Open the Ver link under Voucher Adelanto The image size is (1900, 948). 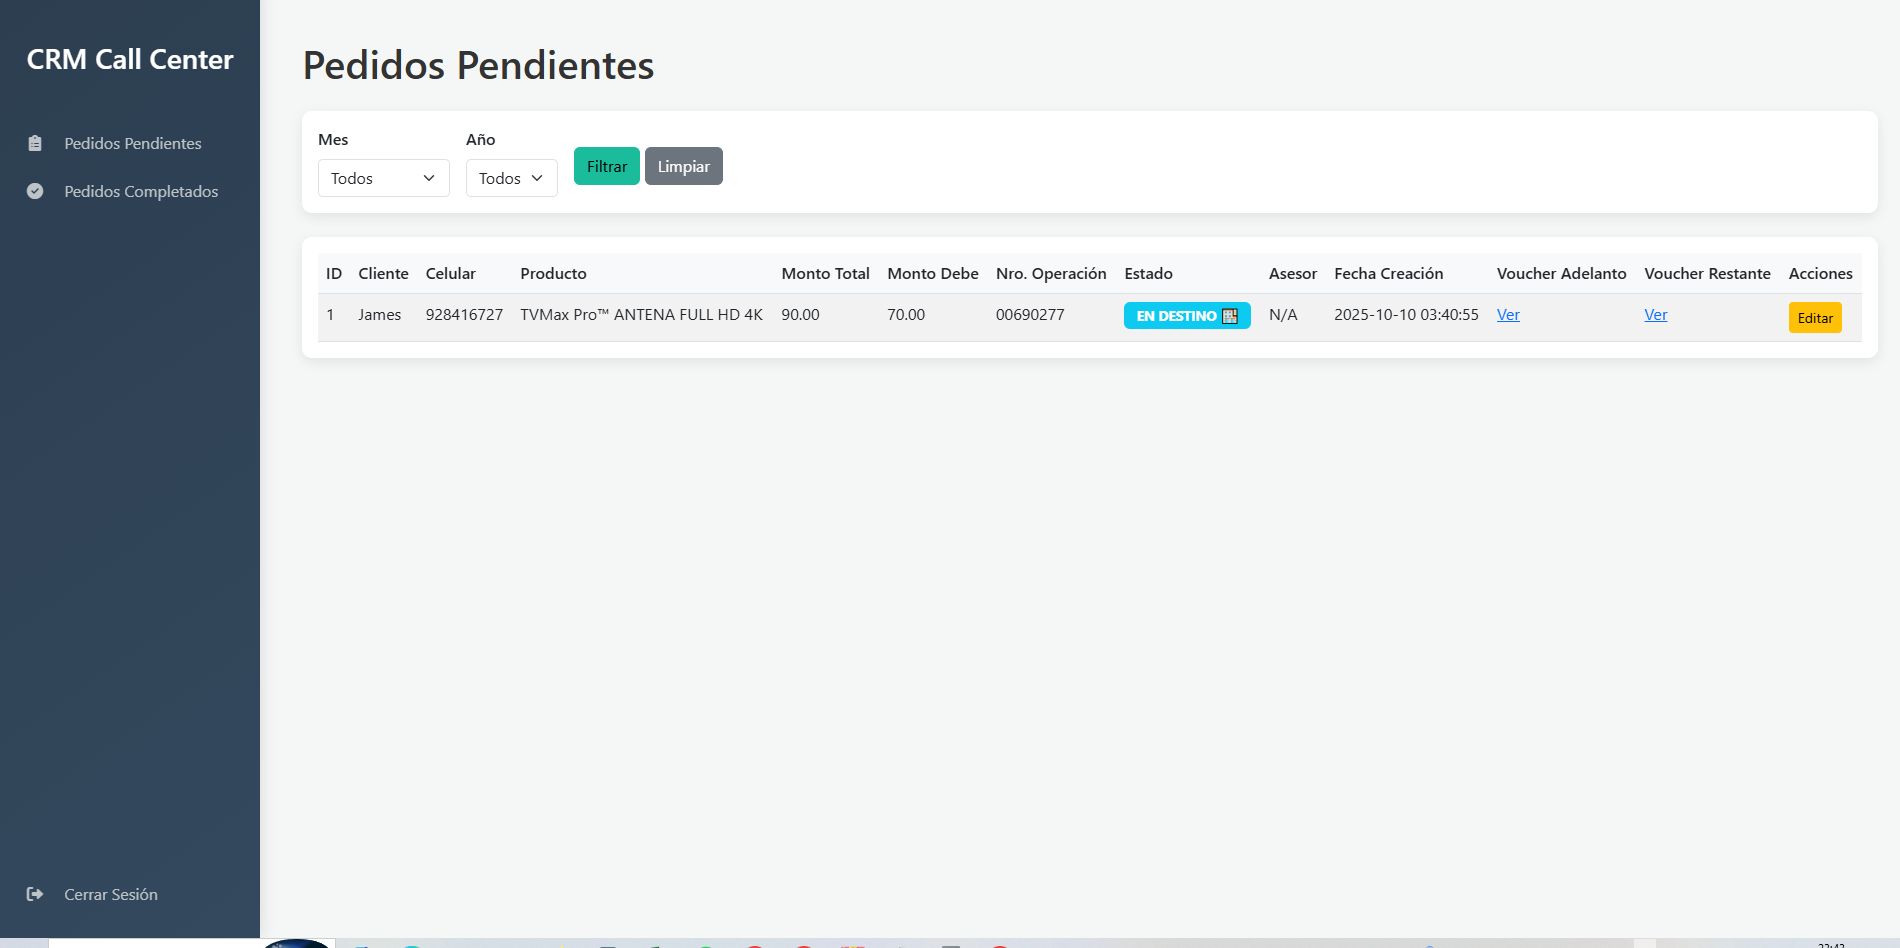tap(1508, 315)
